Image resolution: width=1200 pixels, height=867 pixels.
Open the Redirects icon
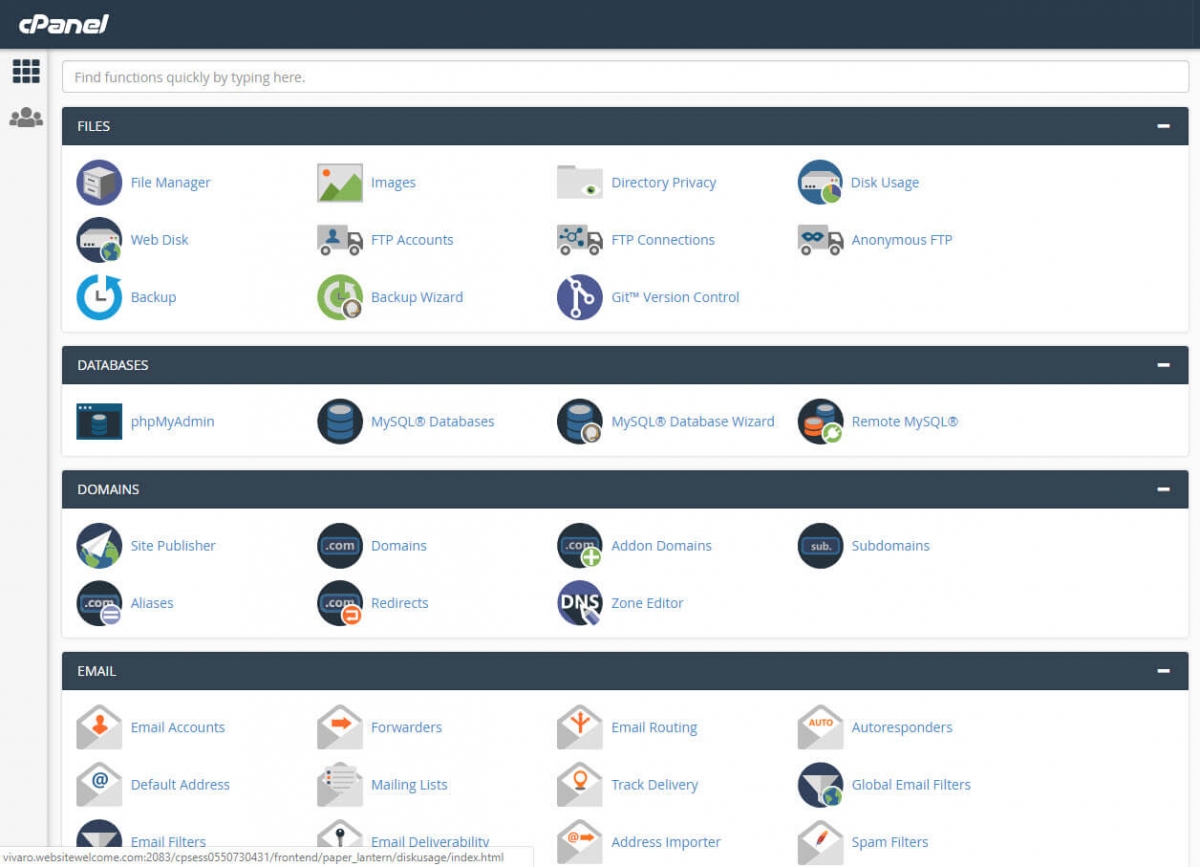coord(340,603)
